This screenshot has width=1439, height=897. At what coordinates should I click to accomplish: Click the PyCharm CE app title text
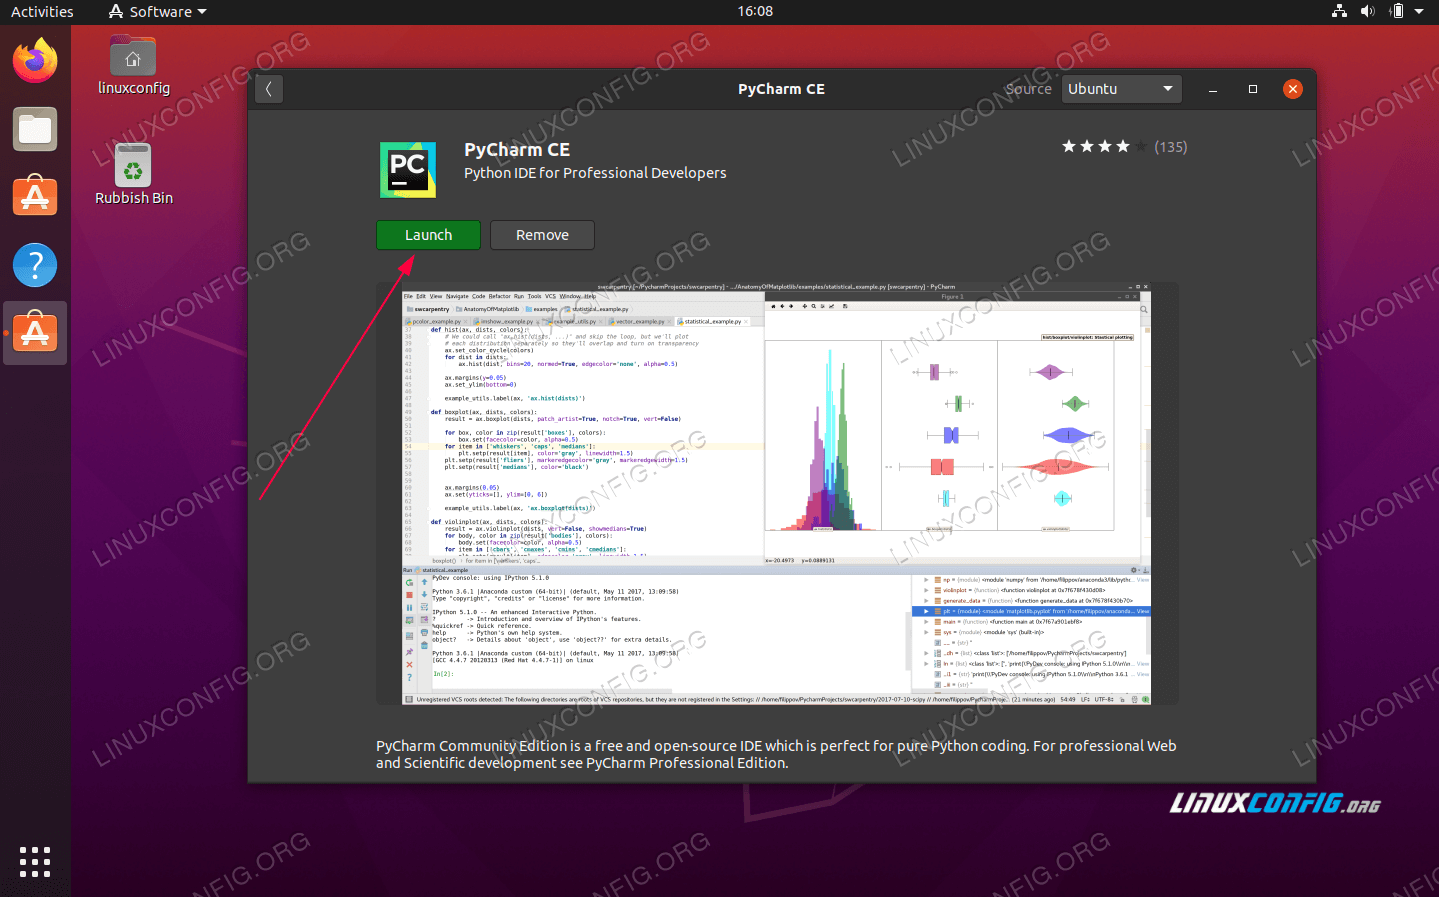click(517, 150)
